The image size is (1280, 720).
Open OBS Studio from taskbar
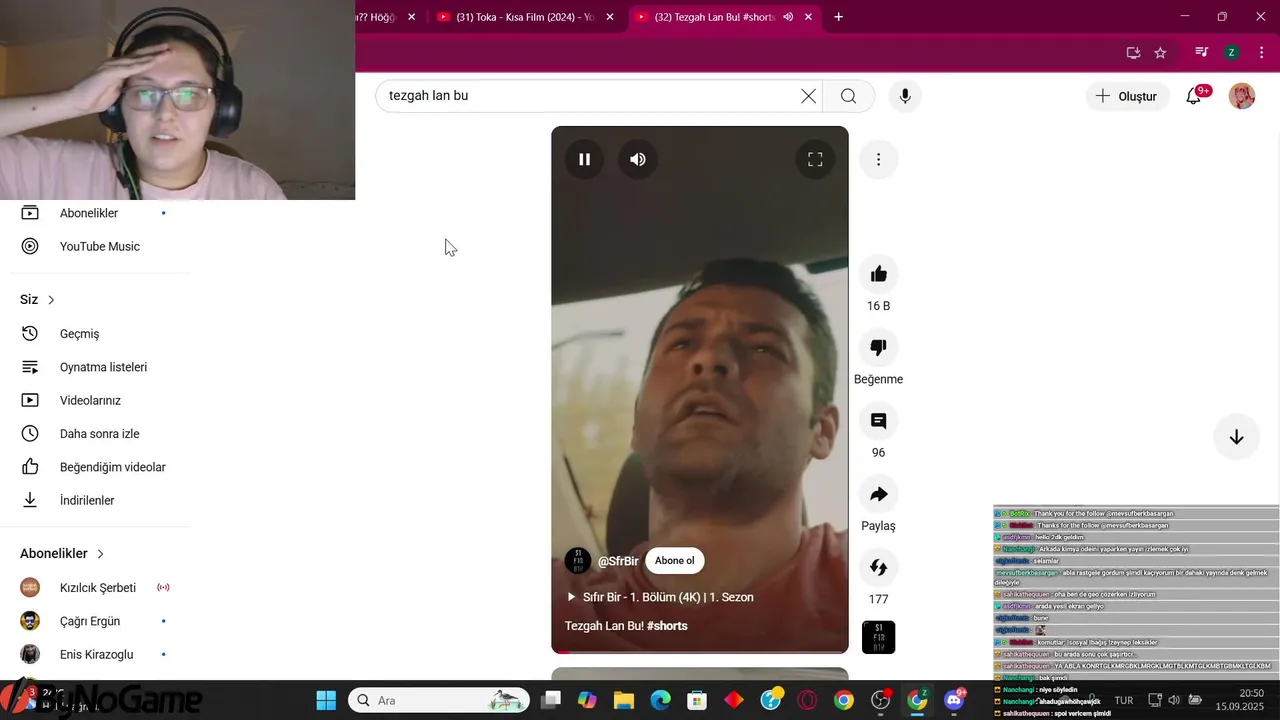click(x=881, y=700)
